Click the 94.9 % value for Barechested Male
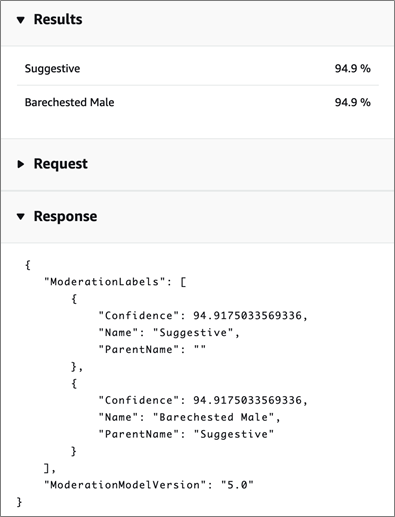395x517 pixels. click(x=353, y=102)
